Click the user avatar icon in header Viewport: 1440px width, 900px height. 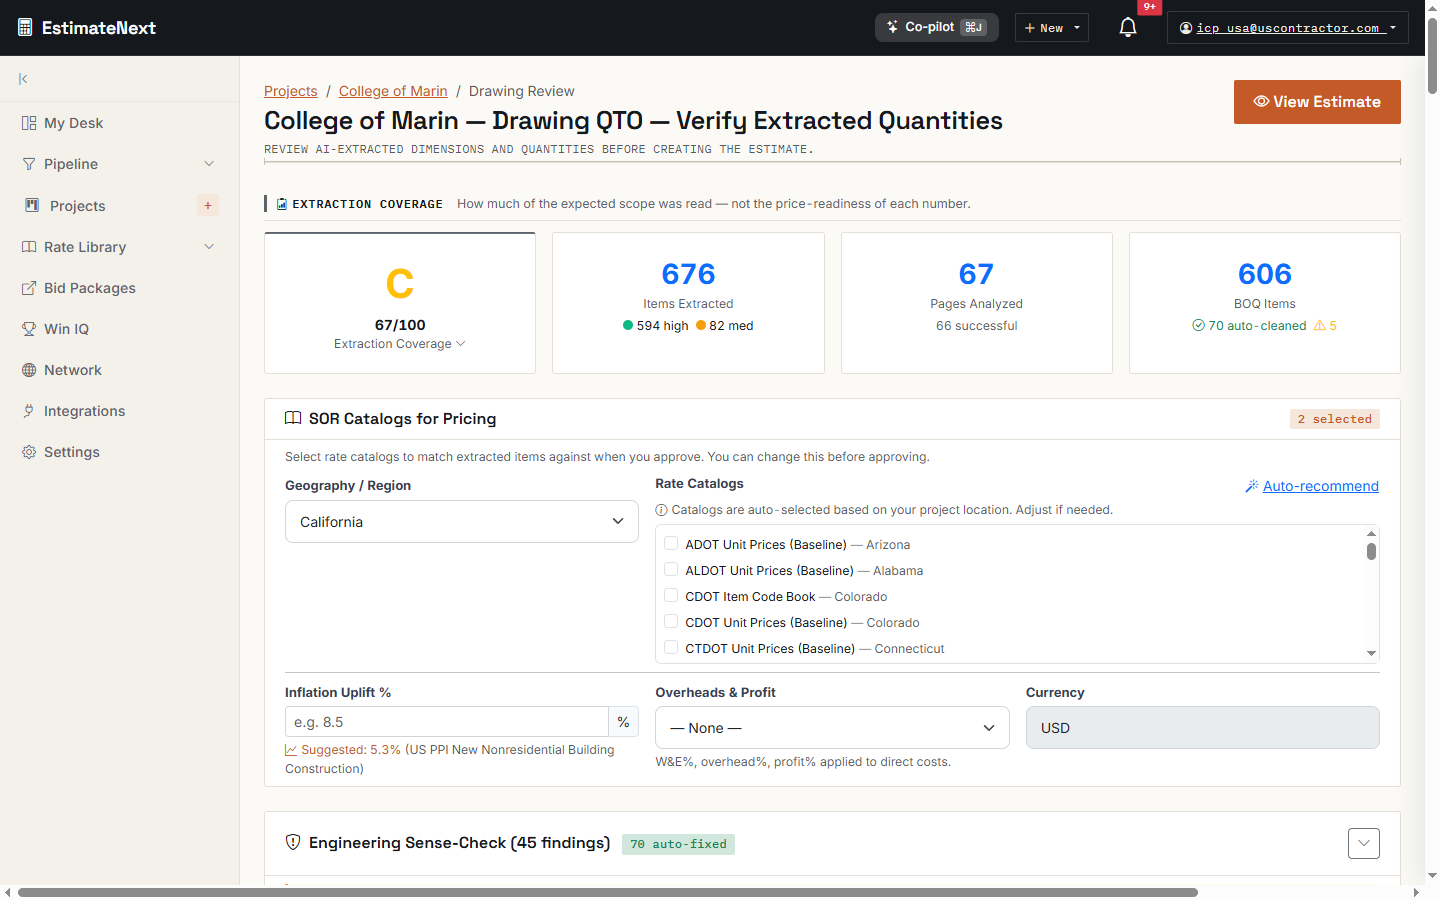pyautogui.click(x=1186, y=28)
